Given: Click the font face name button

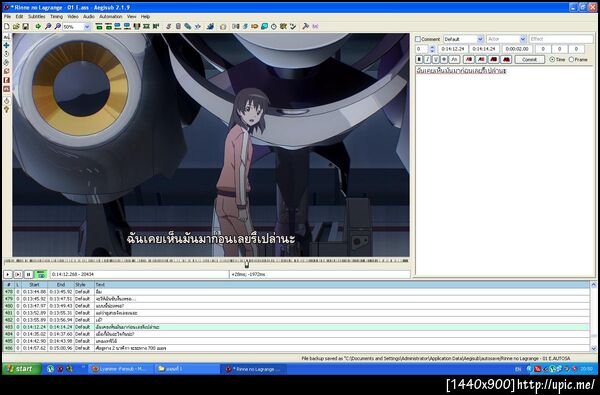Looking at the screenshot, I should (454, 59).
